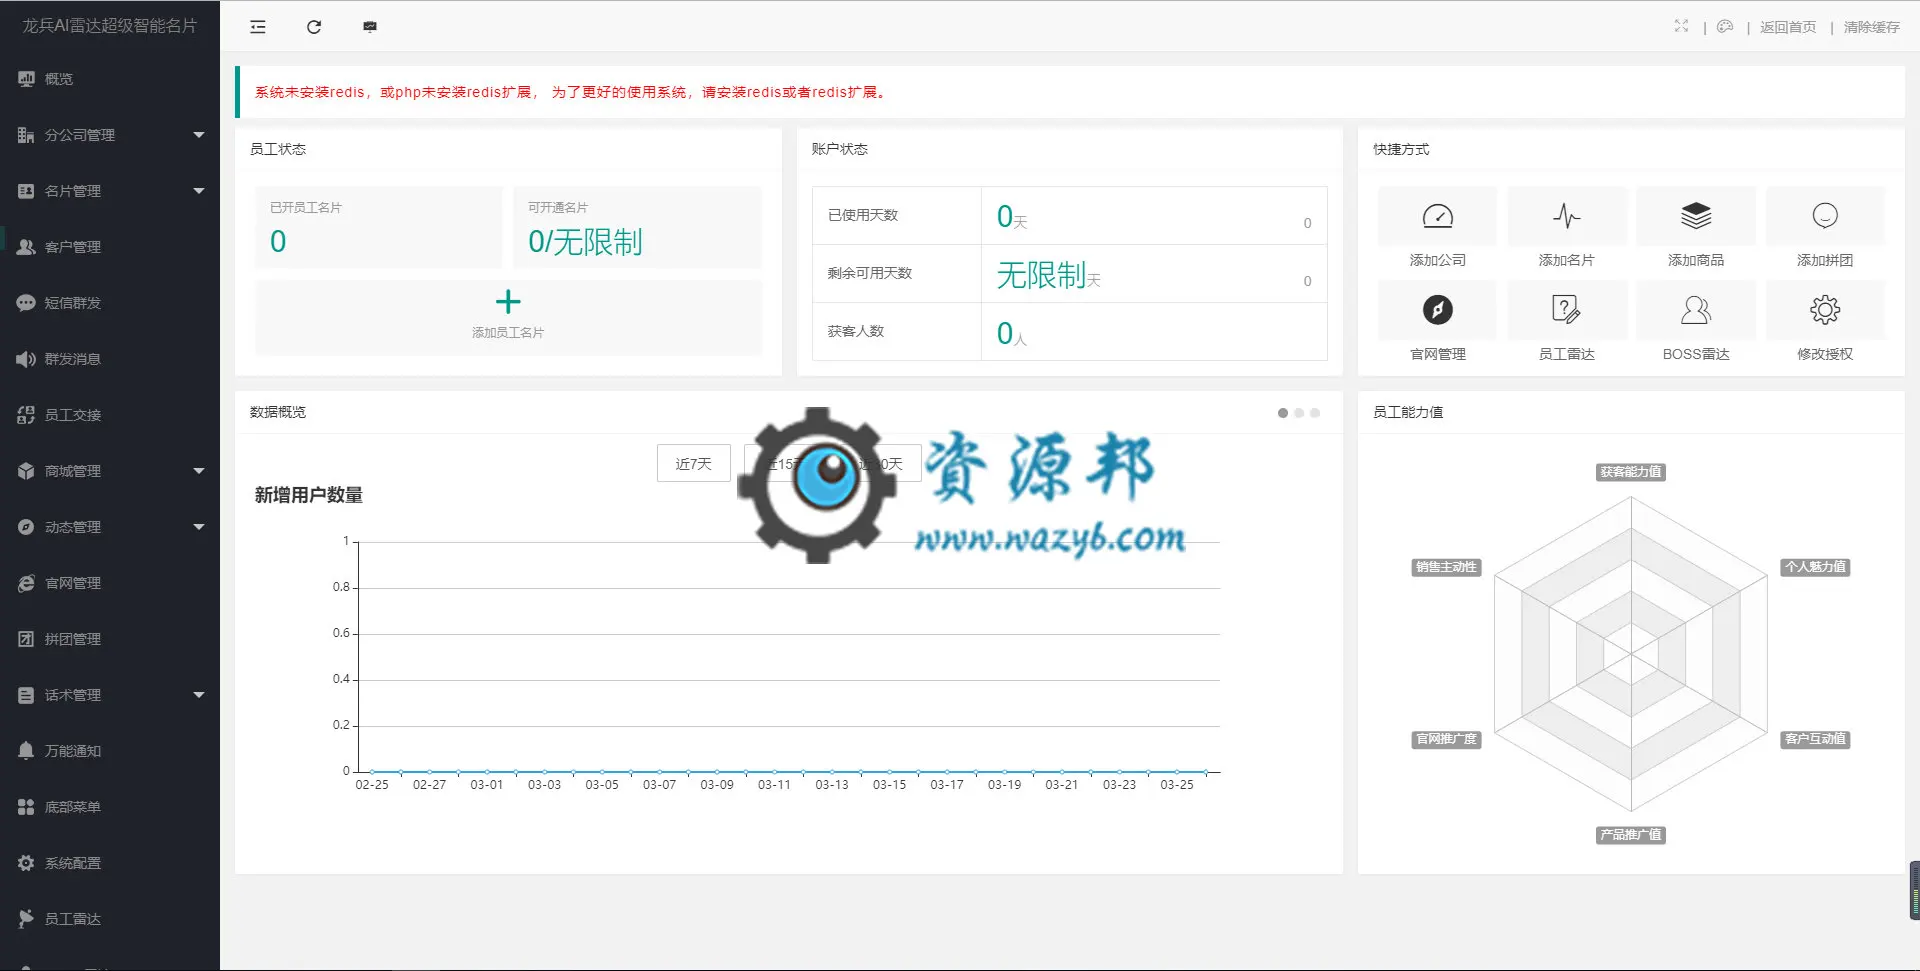Click the 名片管理 card icon

pos(26,191)
